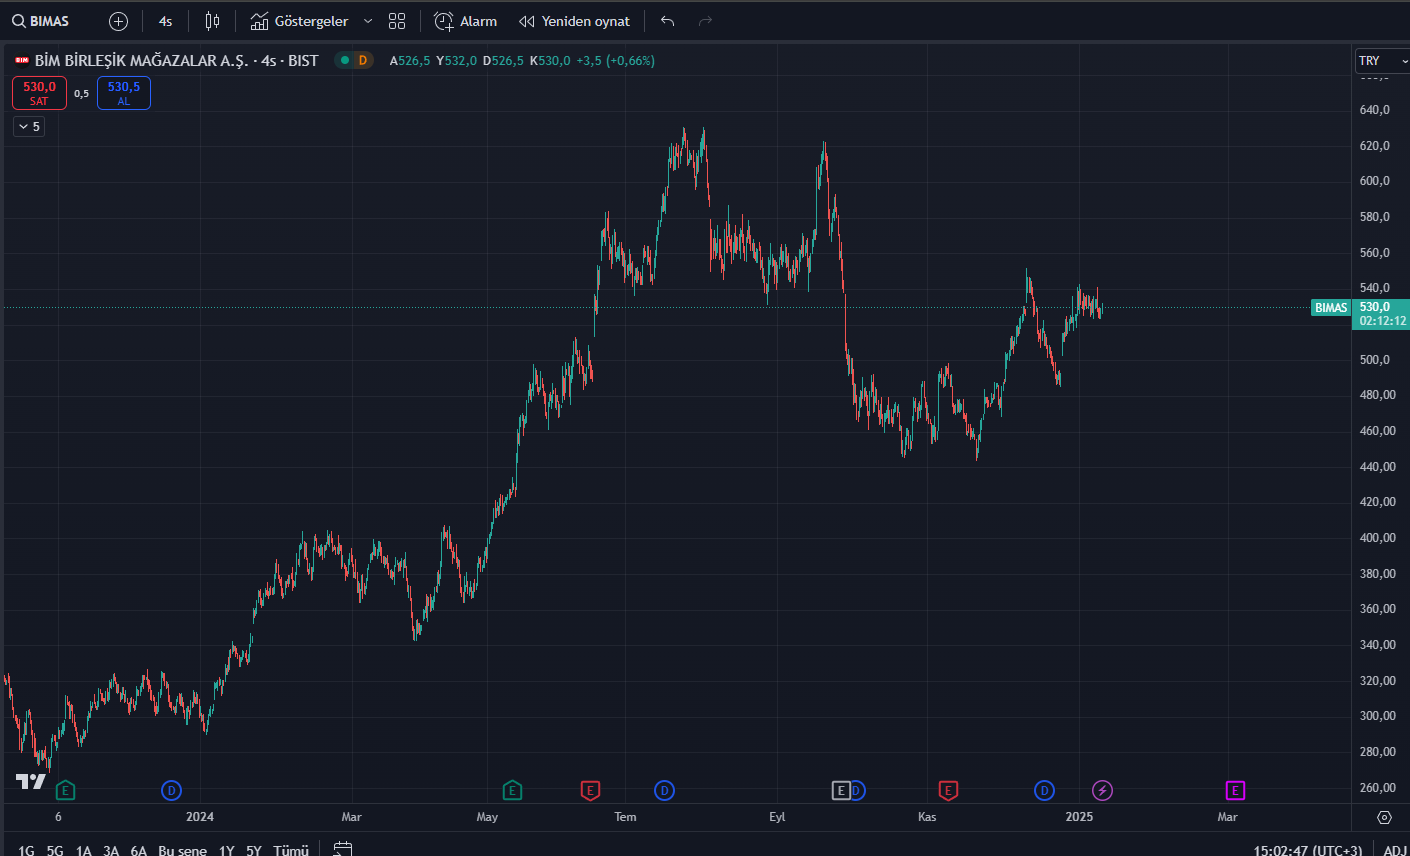Image resolution: width=1410 pixels, height=856 pixels.
Task: Click the blue AL 530,5 buy button
Action: coord(124,93)
